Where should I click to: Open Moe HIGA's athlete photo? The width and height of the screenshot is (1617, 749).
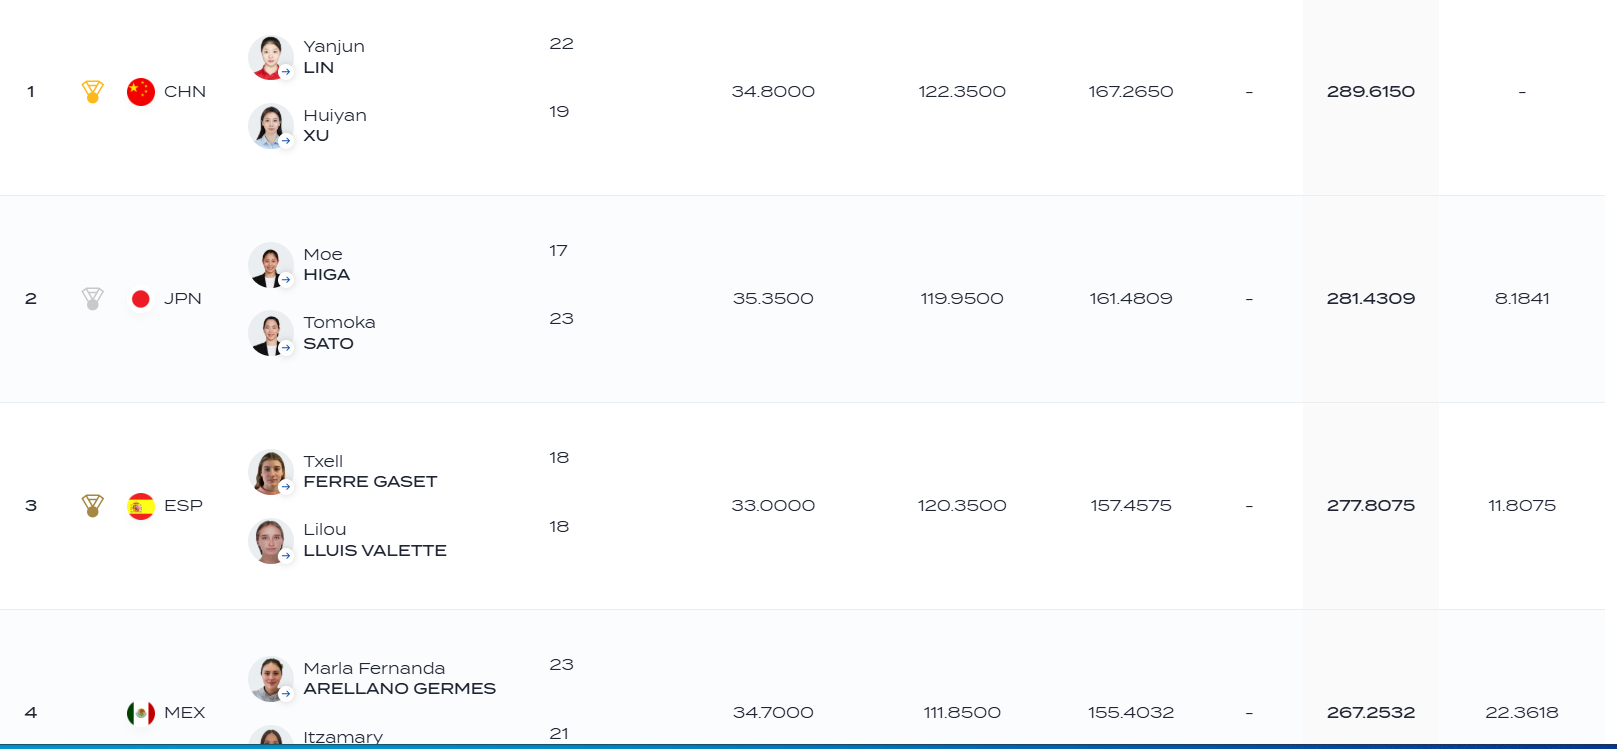(x=270, y=264)
